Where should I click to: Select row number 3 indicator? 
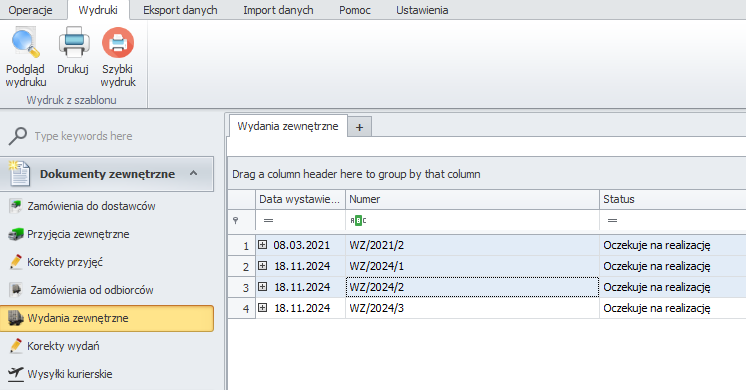click(x=242, y=287)
